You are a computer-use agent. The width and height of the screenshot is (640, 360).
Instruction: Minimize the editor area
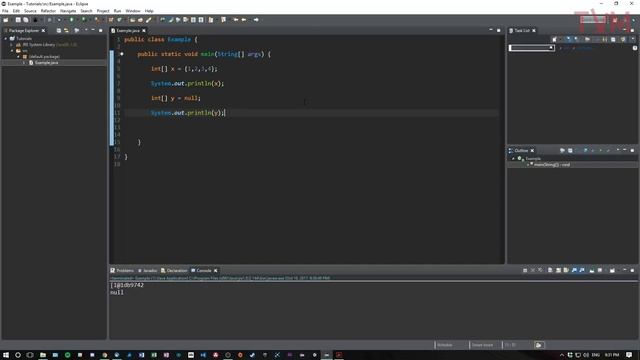click(491, 30)
